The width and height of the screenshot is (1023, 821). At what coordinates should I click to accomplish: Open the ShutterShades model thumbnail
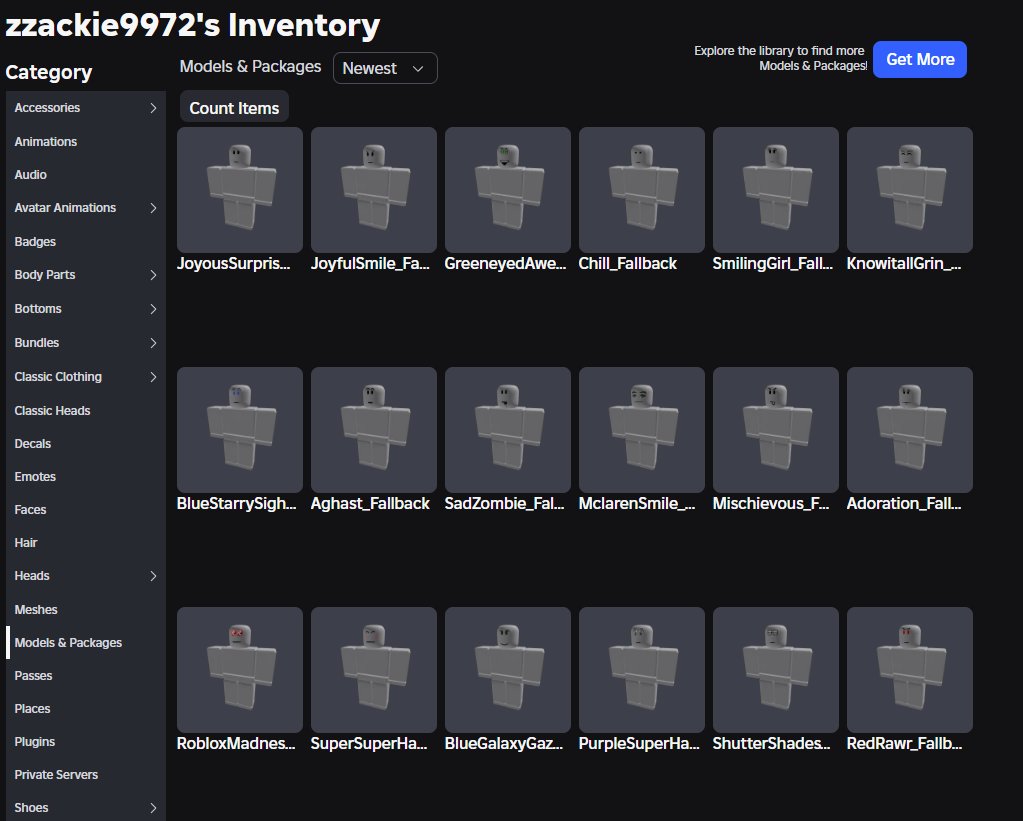[776, 670]
